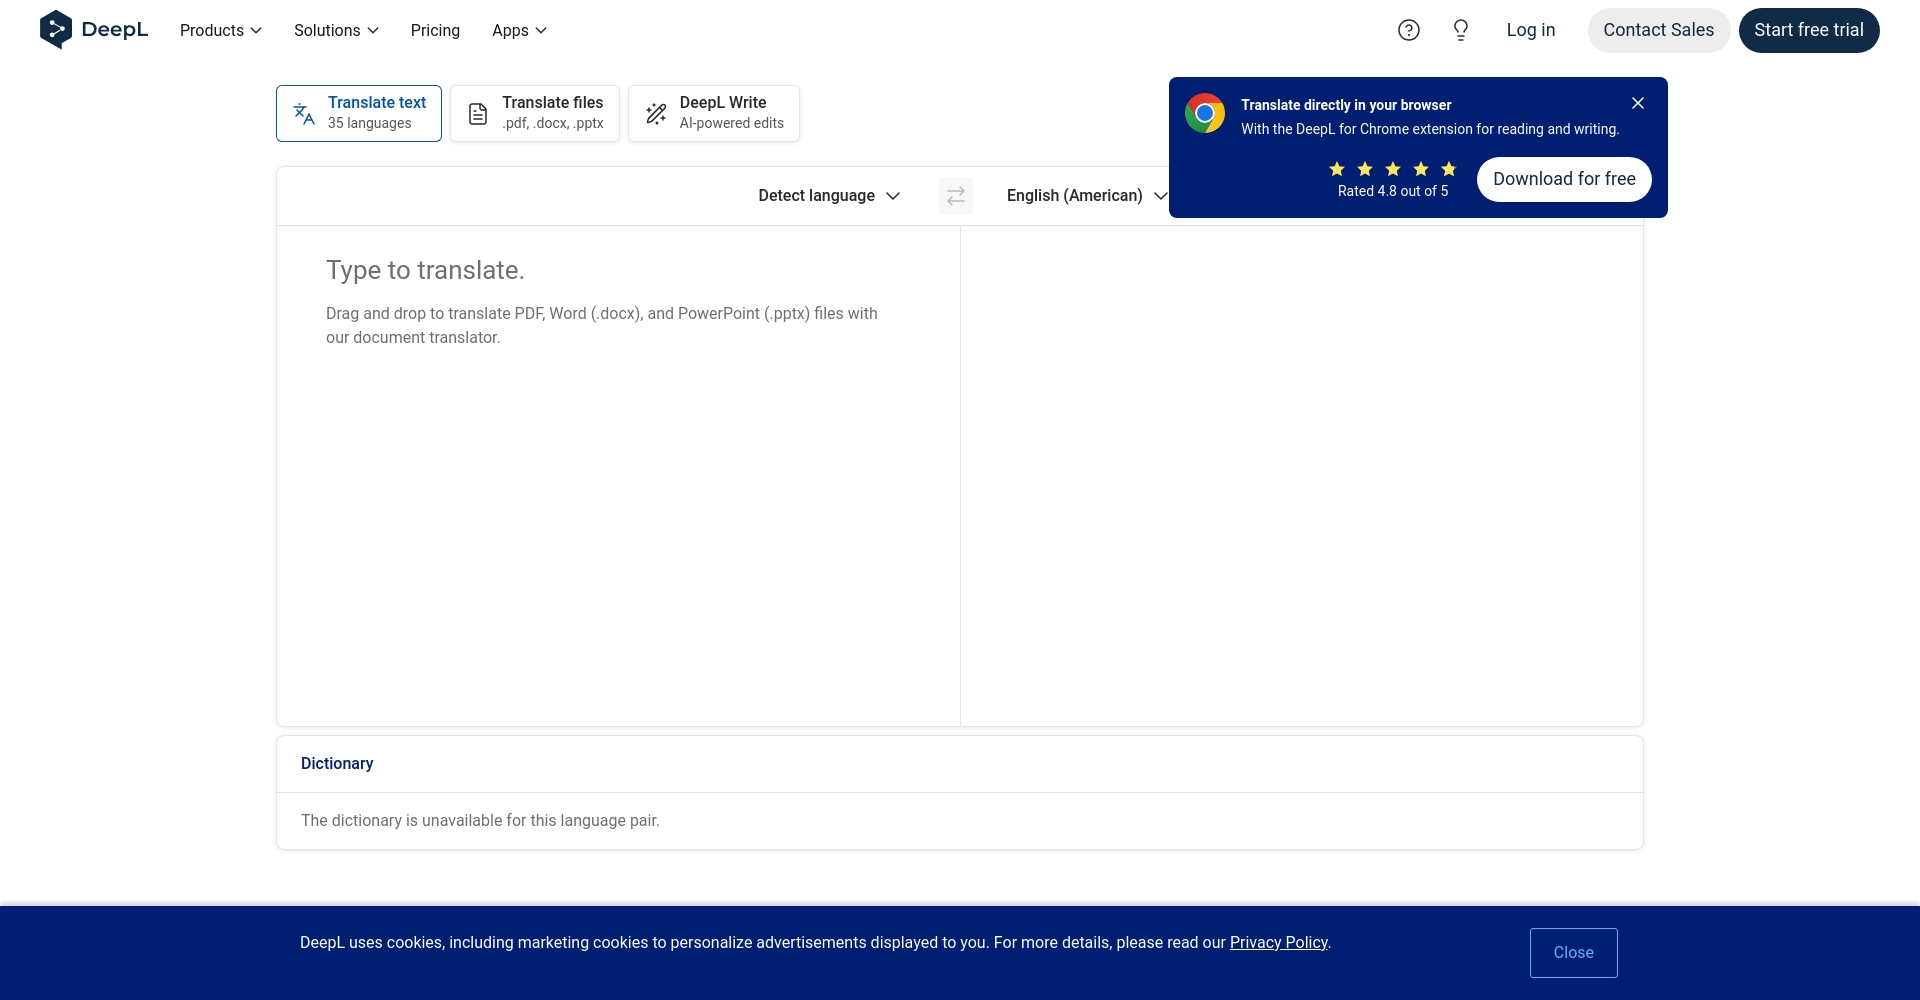Click the empty translation output pane
1920x1000 pixels.
click(1302, 475)
